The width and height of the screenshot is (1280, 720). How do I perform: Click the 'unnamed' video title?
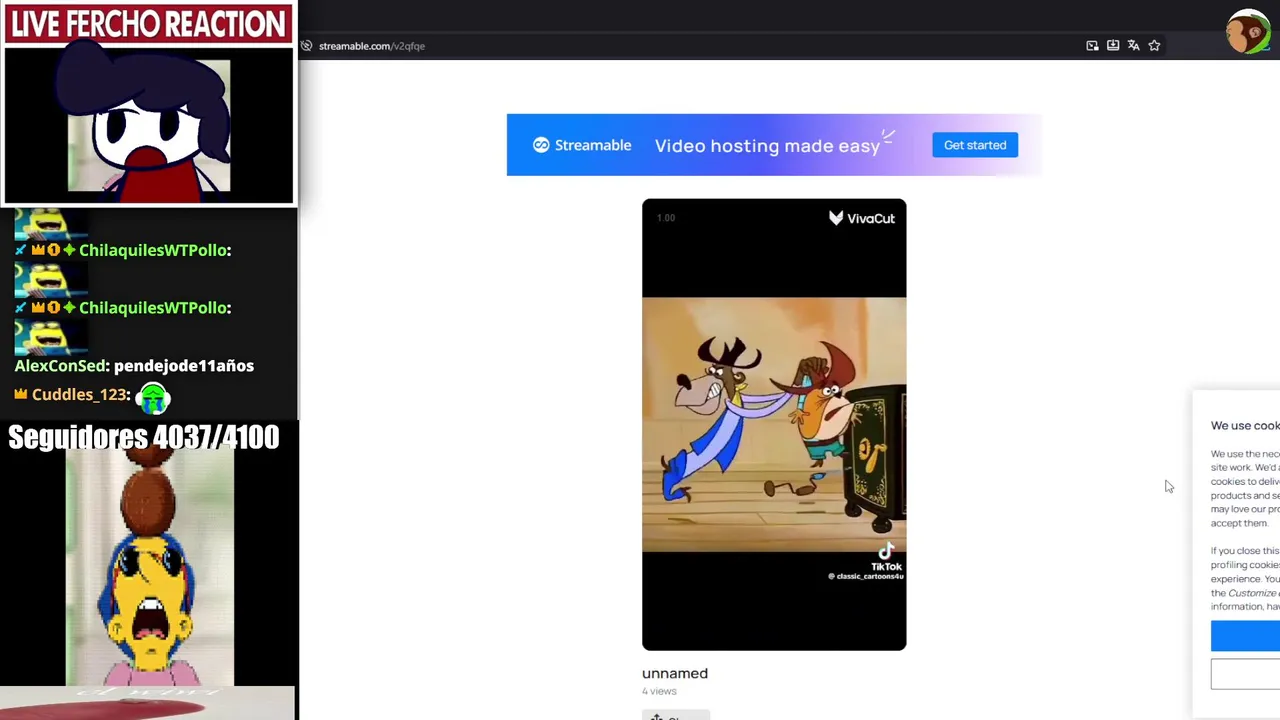point(675,673)
